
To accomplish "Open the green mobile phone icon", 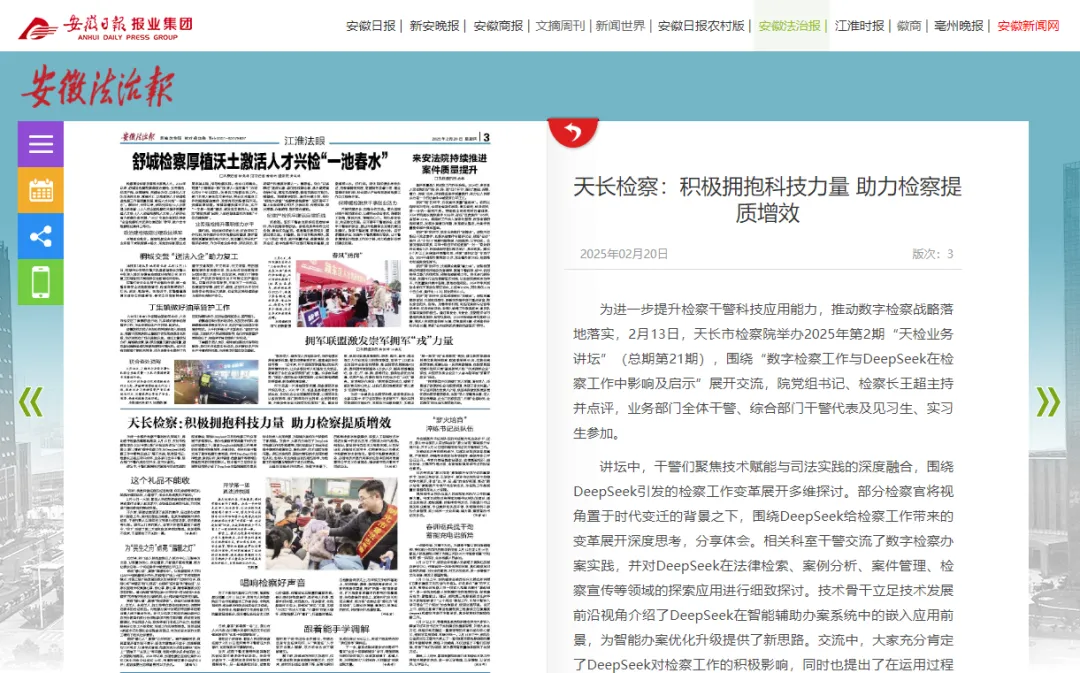I will pos(41,282).
